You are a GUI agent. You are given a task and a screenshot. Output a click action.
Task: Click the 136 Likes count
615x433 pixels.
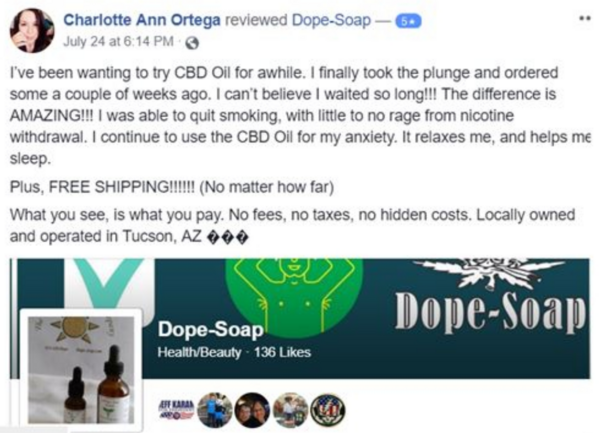tap(282, 352)
